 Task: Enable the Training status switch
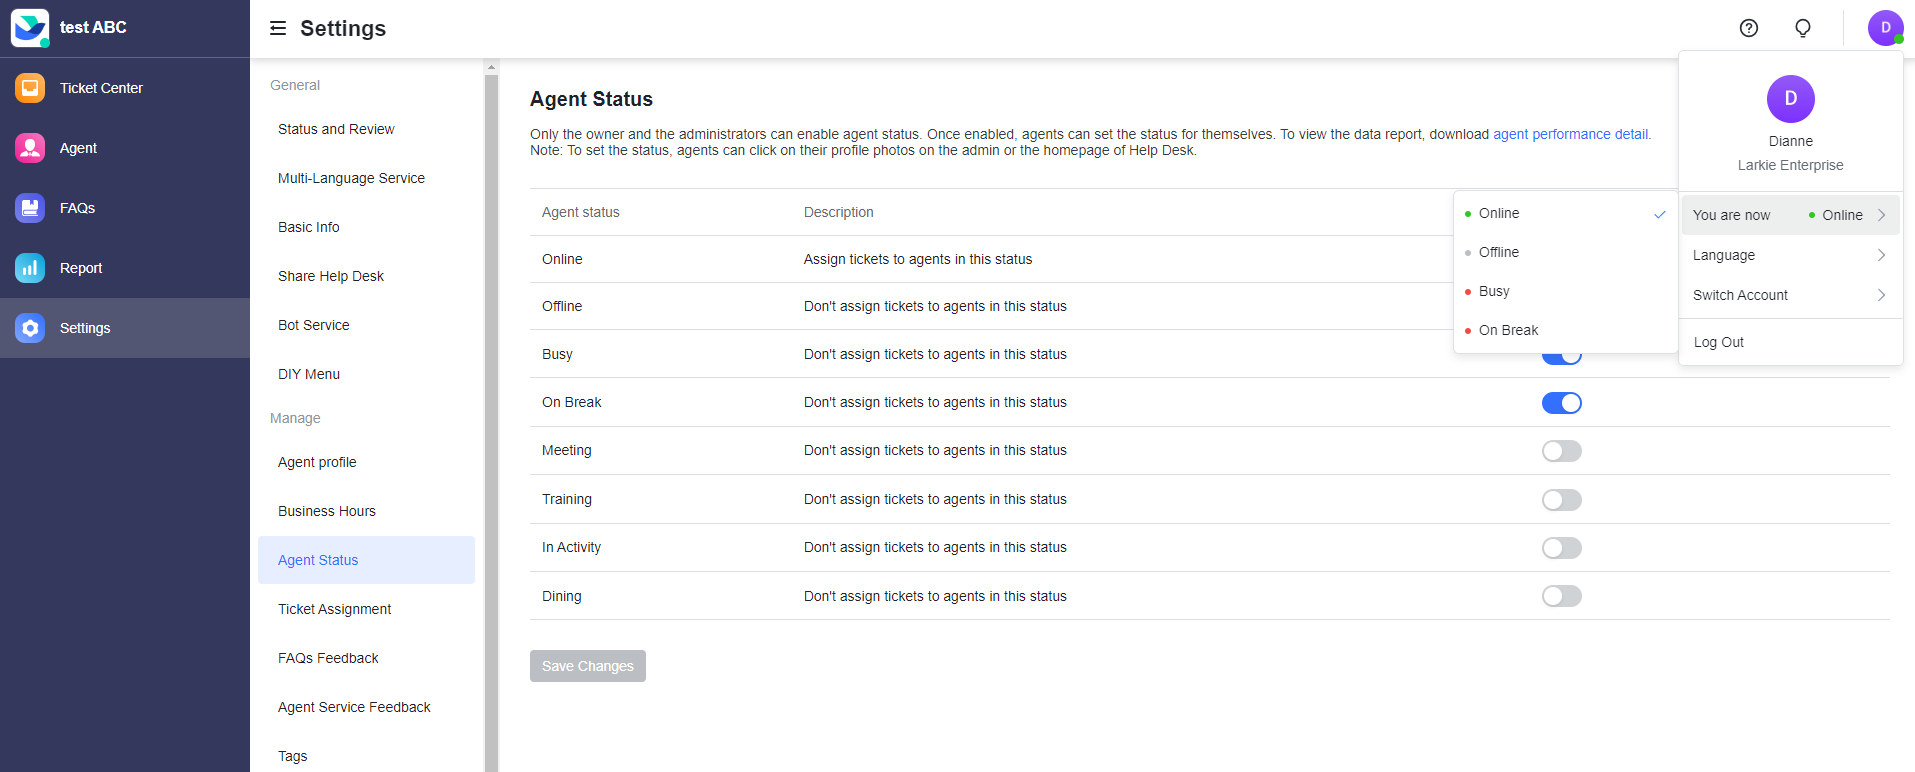(x=1562, y=500)
